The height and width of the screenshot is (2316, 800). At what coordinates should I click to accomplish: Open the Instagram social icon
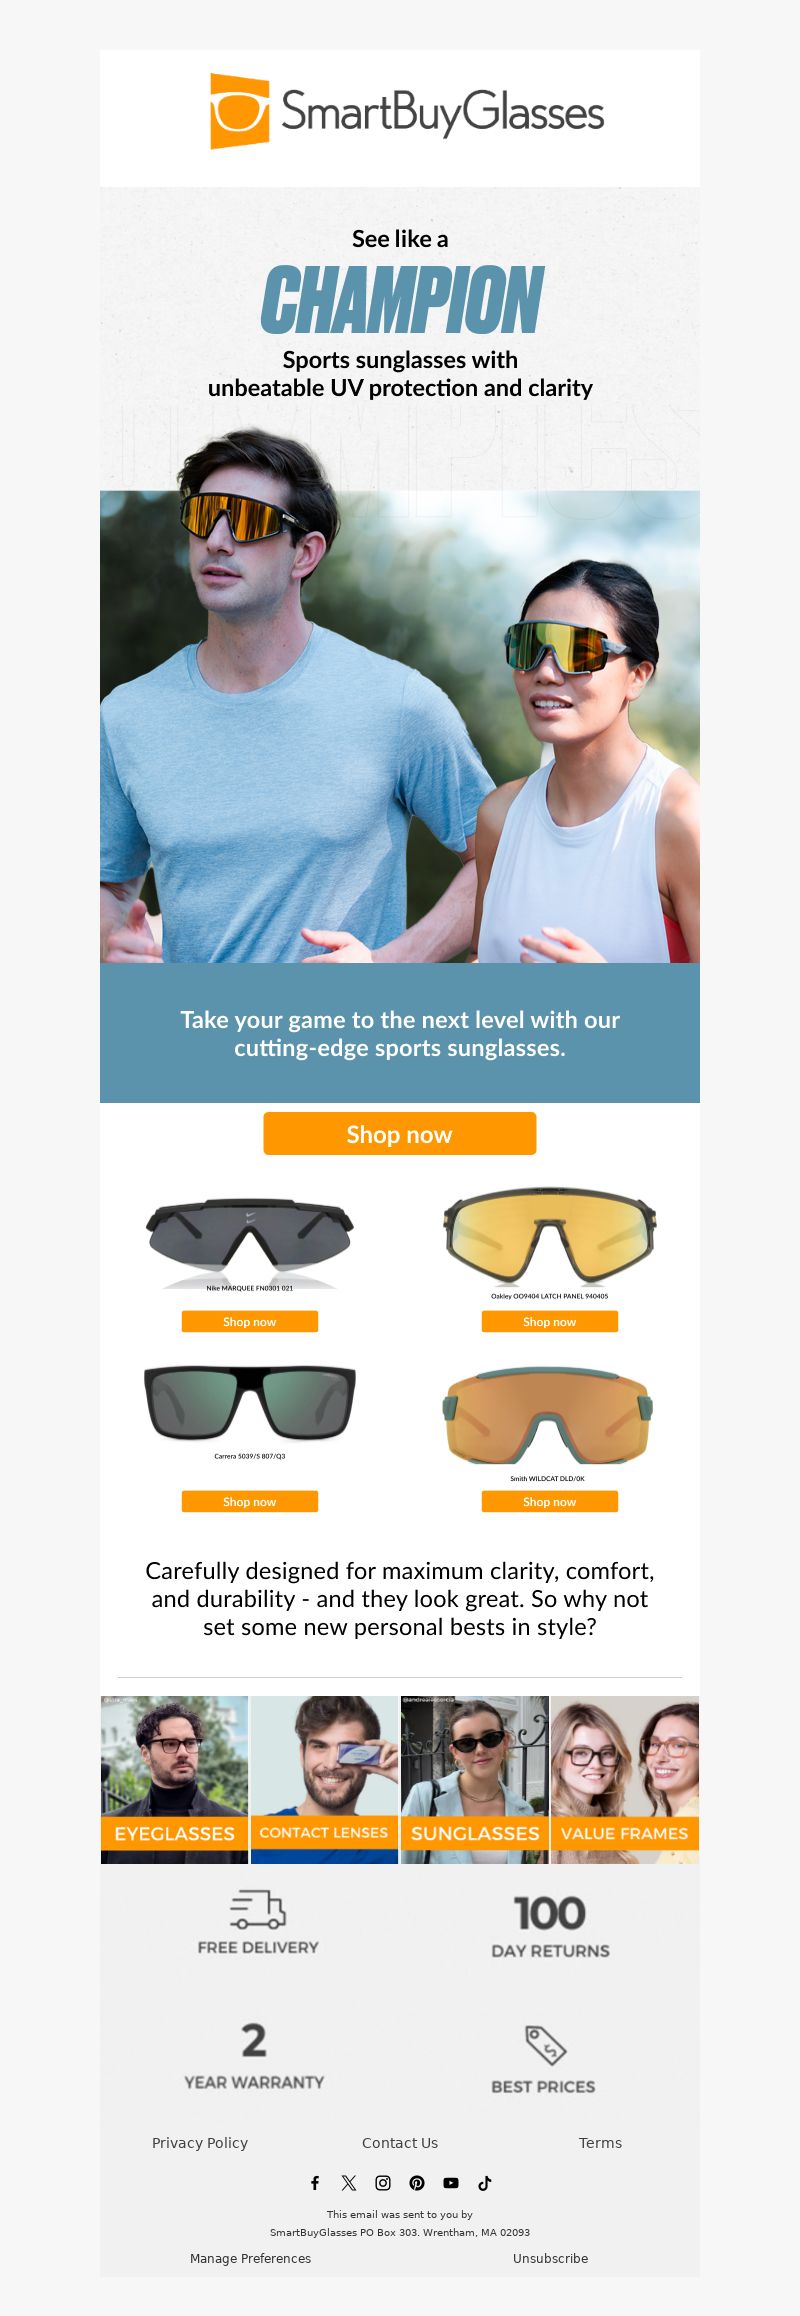pos(383,2183)
